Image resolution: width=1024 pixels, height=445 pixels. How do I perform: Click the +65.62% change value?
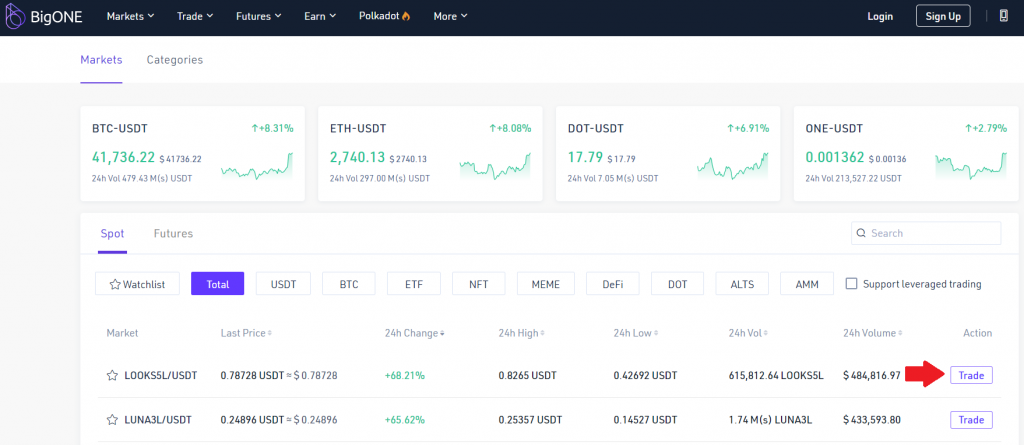(405, 420)
